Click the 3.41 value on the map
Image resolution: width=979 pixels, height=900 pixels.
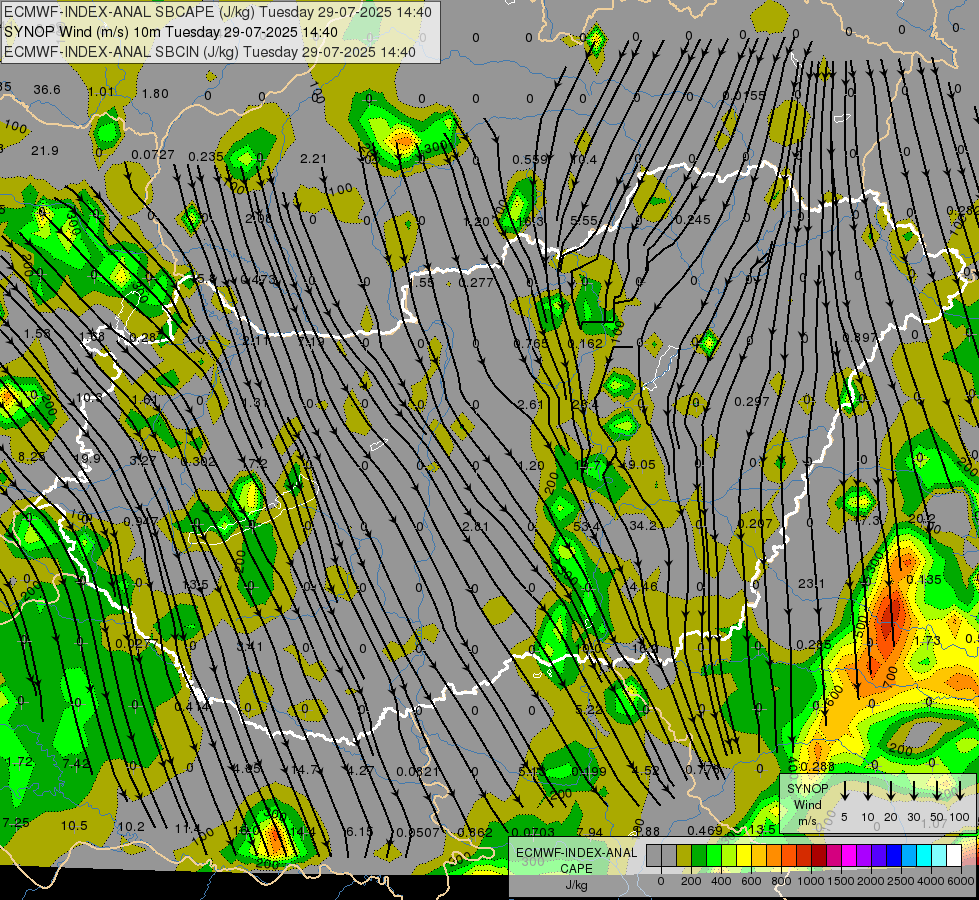click(250, 646)
